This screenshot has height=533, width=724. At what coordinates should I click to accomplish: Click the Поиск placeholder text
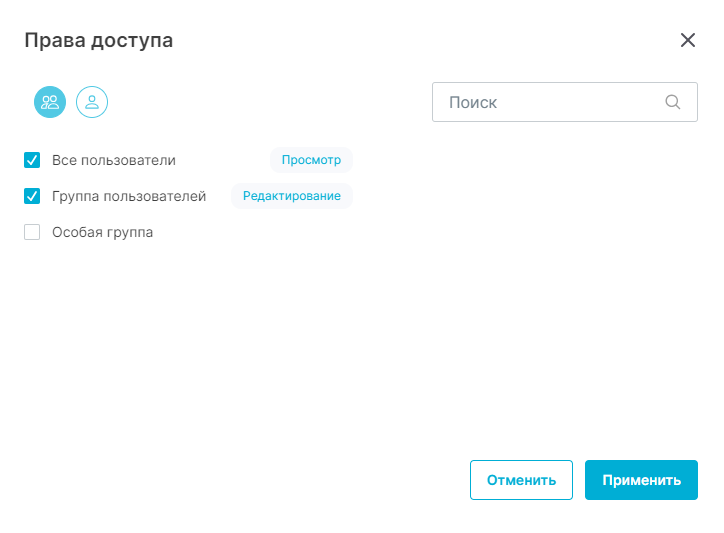click(473, 102)
